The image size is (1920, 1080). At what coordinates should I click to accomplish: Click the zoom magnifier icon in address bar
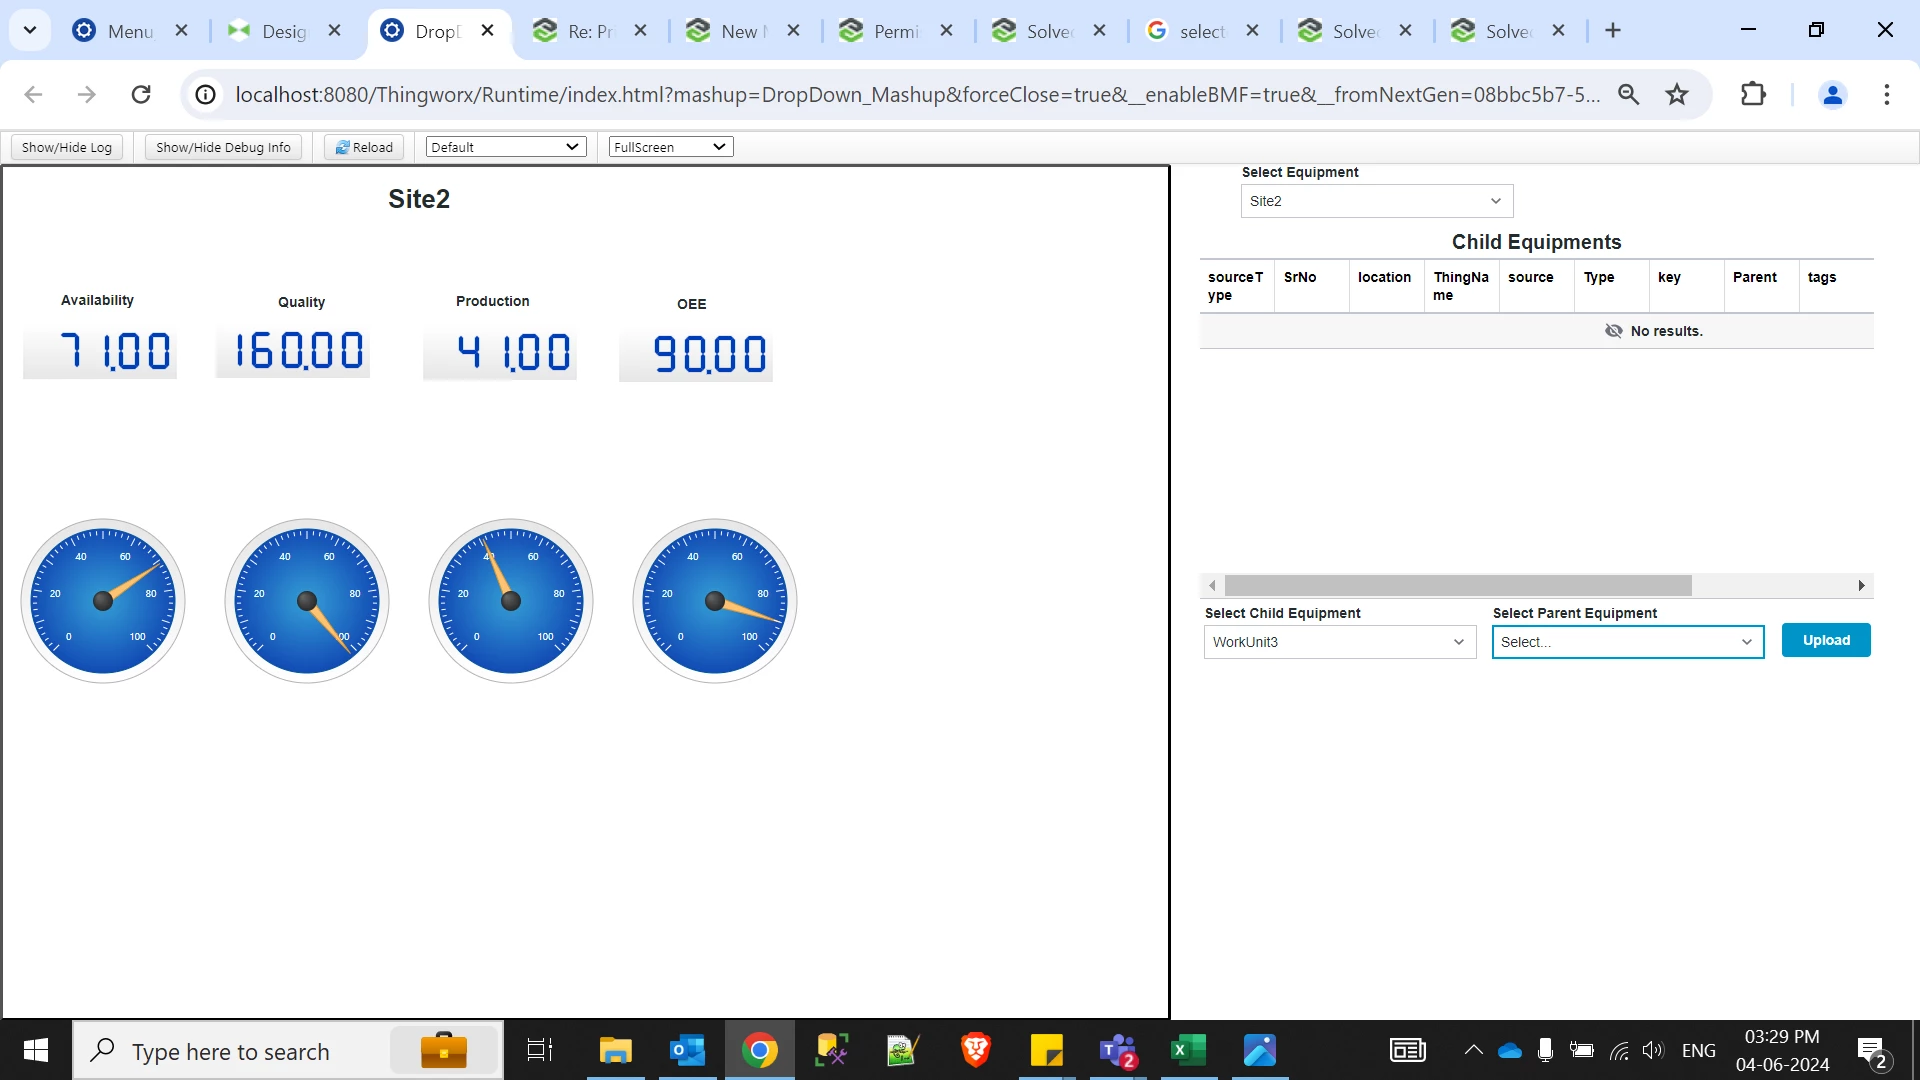coord(1629,94)
